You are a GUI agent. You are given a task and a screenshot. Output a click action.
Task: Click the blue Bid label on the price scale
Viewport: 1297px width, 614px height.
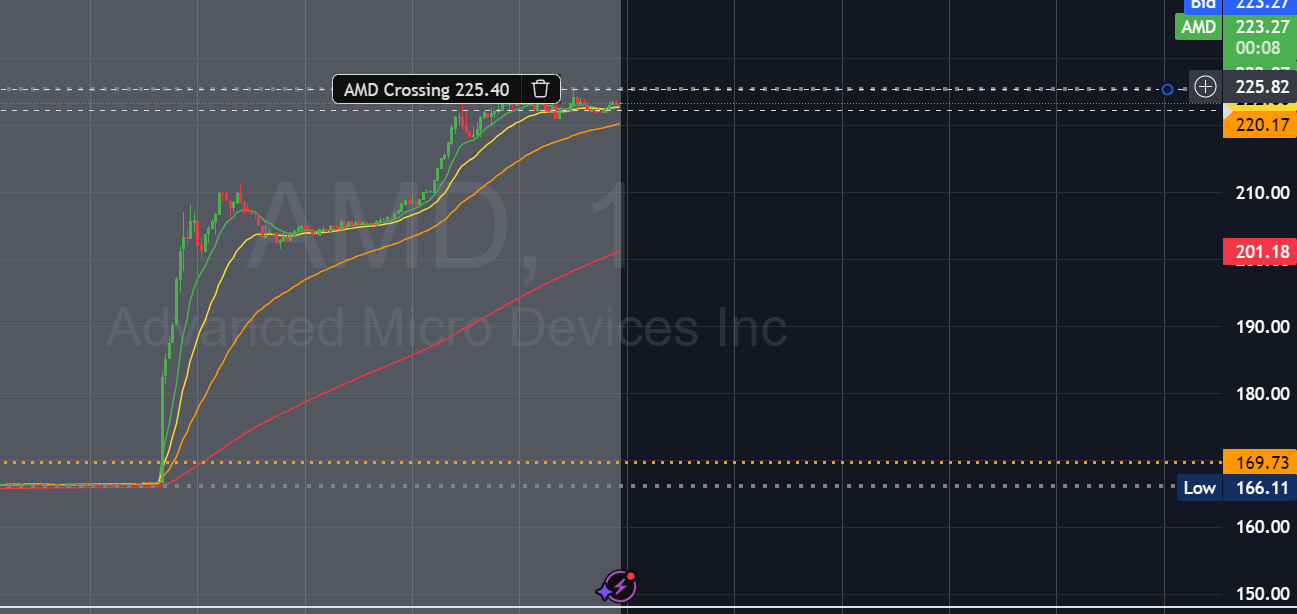(1203, 4)
